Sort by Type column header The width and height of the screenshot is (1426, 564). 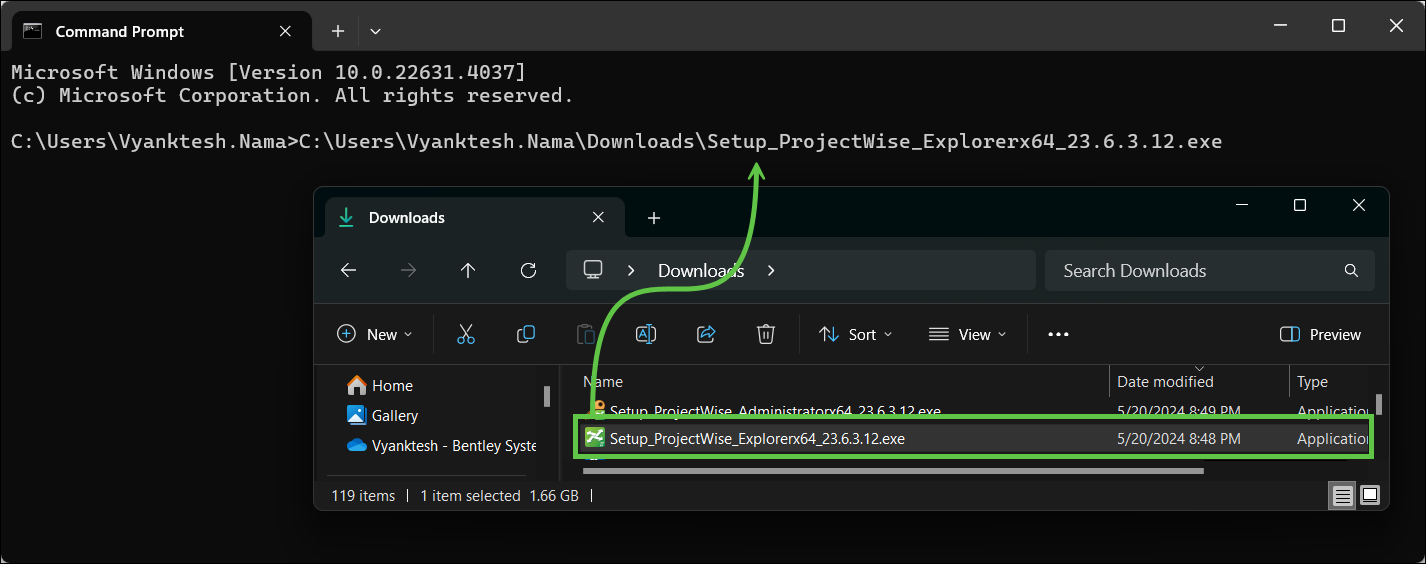1312,381
